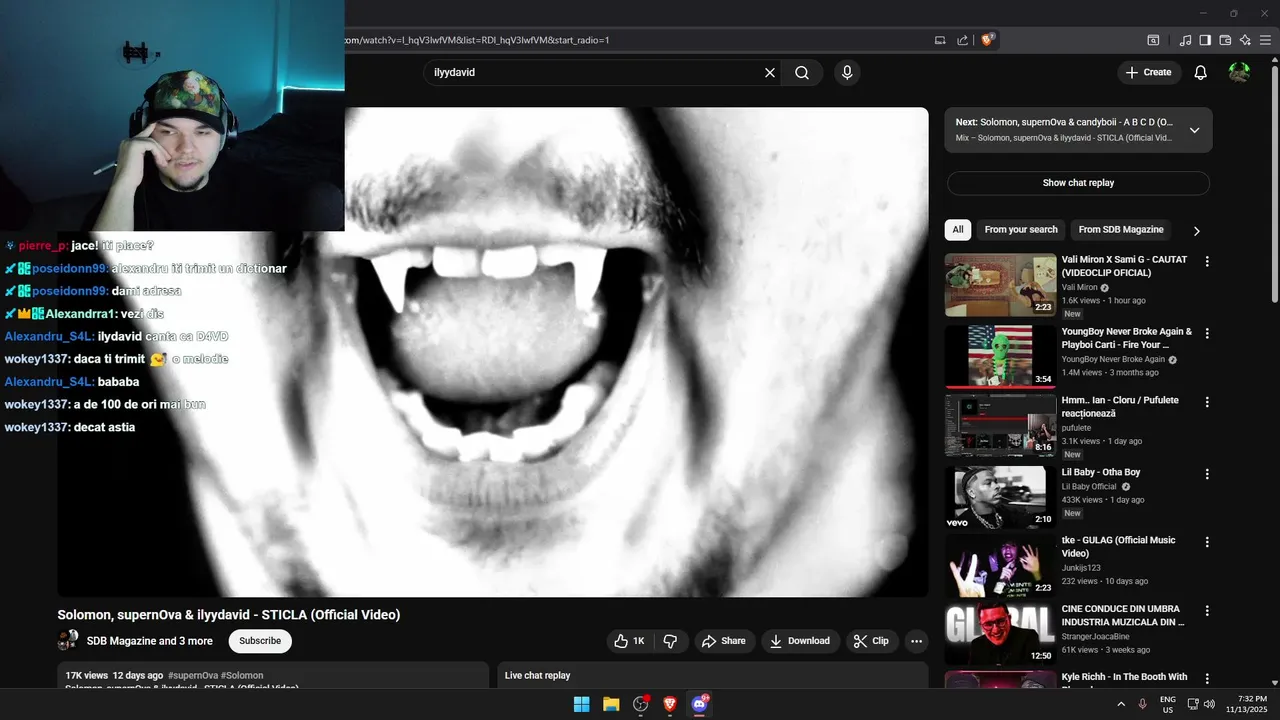Open Brave Leo AI sparkle icon
1280x720 pixels.
point(1245,40)
